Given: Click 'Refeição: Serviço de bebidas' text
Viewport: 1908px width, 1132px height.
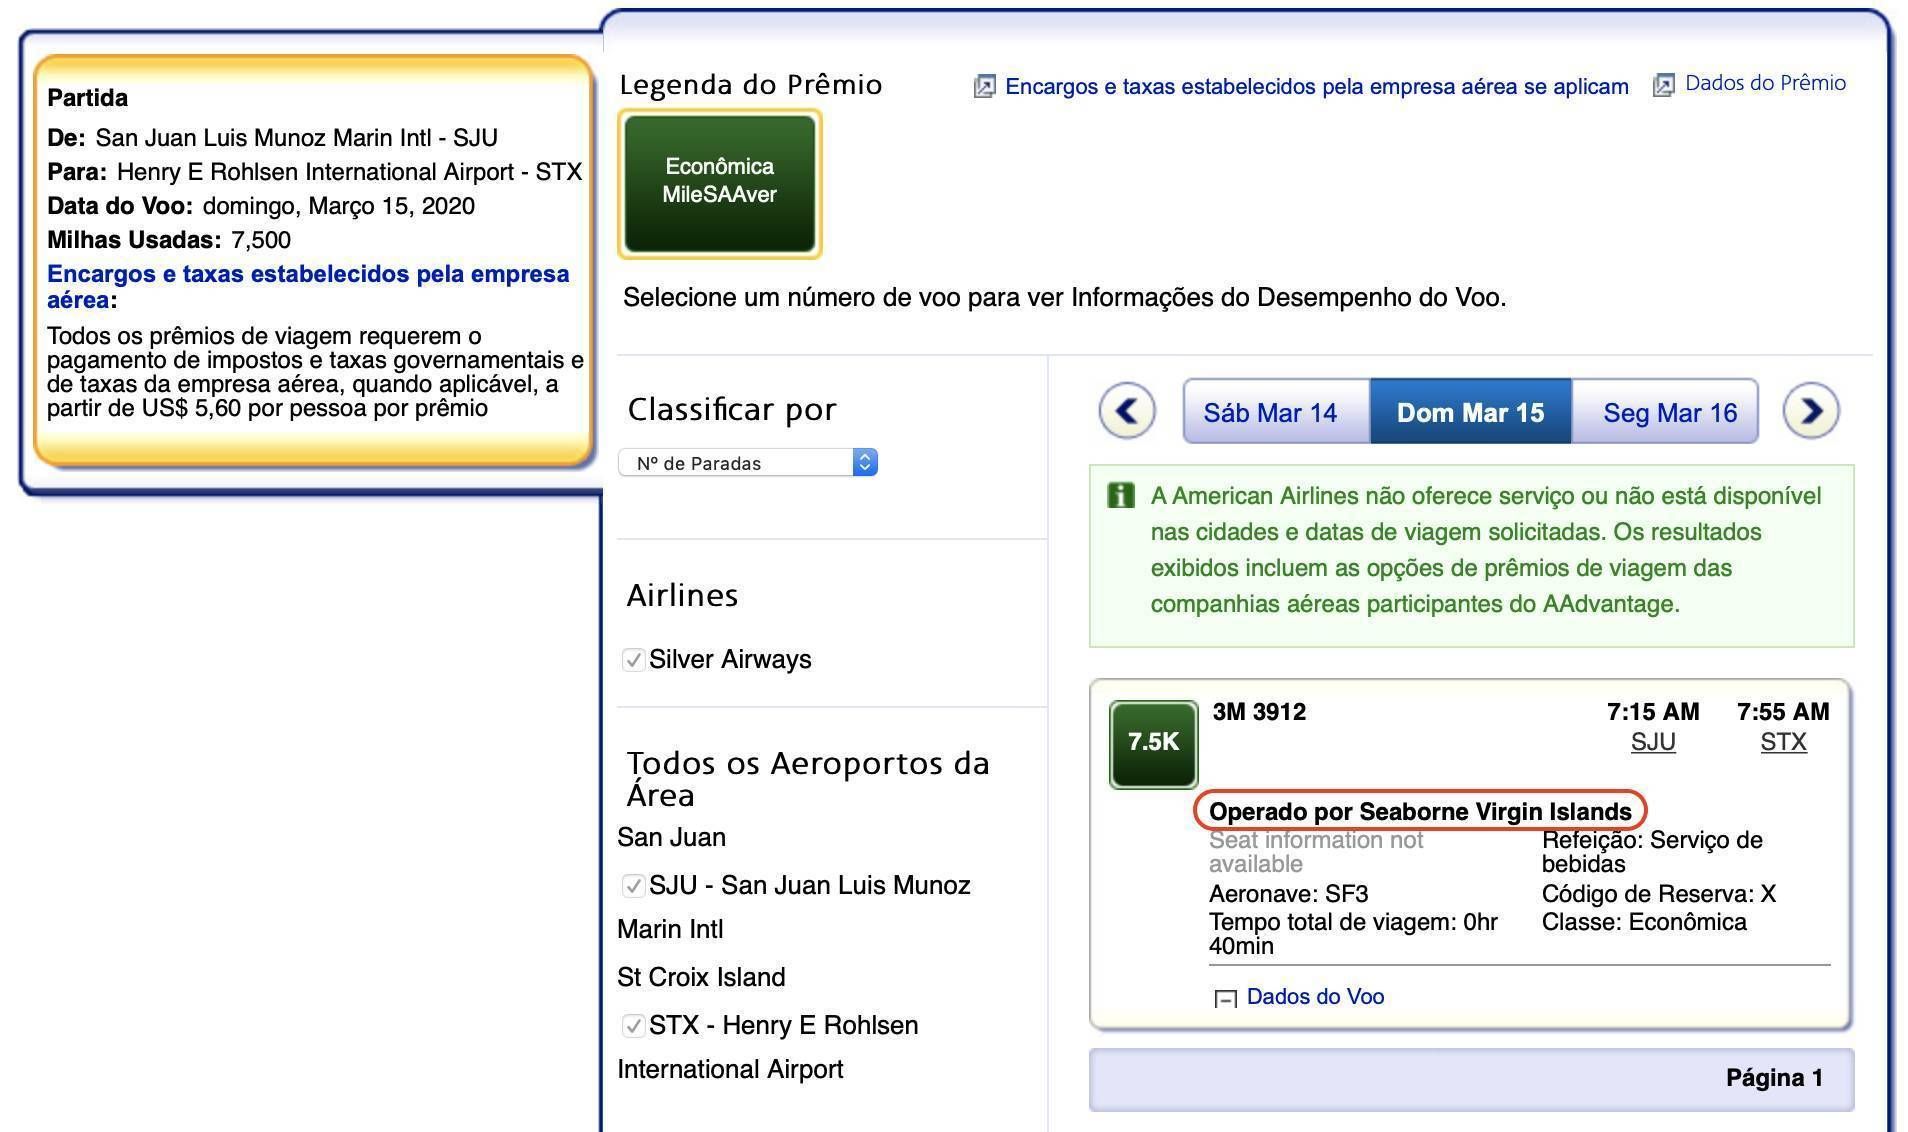Looking at the screenshot, I should click(1652, 852).
